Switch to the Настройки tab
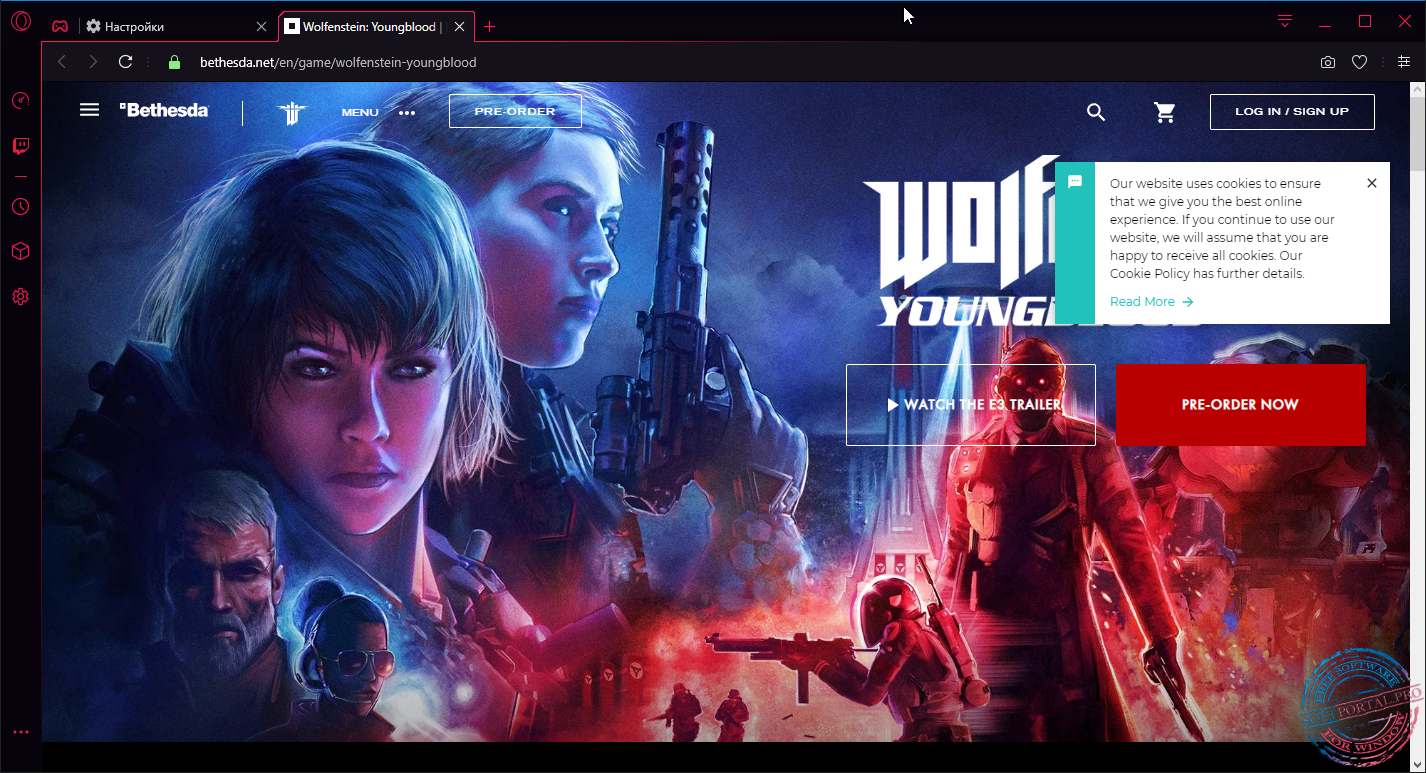 click(176, 27)
